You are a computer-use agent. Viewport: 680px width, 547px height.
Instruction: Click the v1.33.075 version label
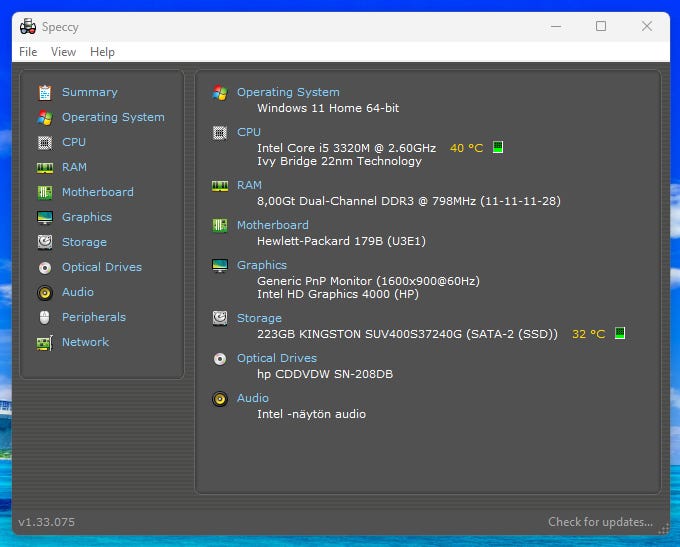coord(46,522)
